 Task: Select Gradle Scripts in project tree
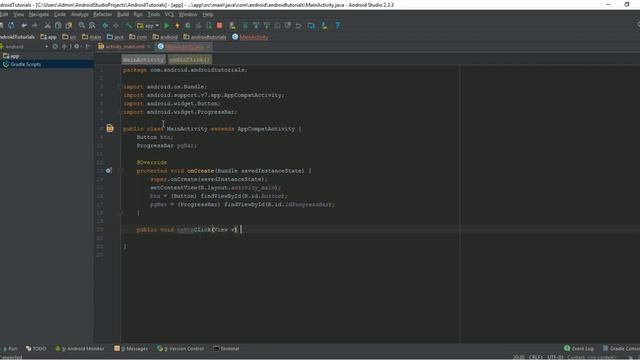pyautogui.click(x=22, y=64)
